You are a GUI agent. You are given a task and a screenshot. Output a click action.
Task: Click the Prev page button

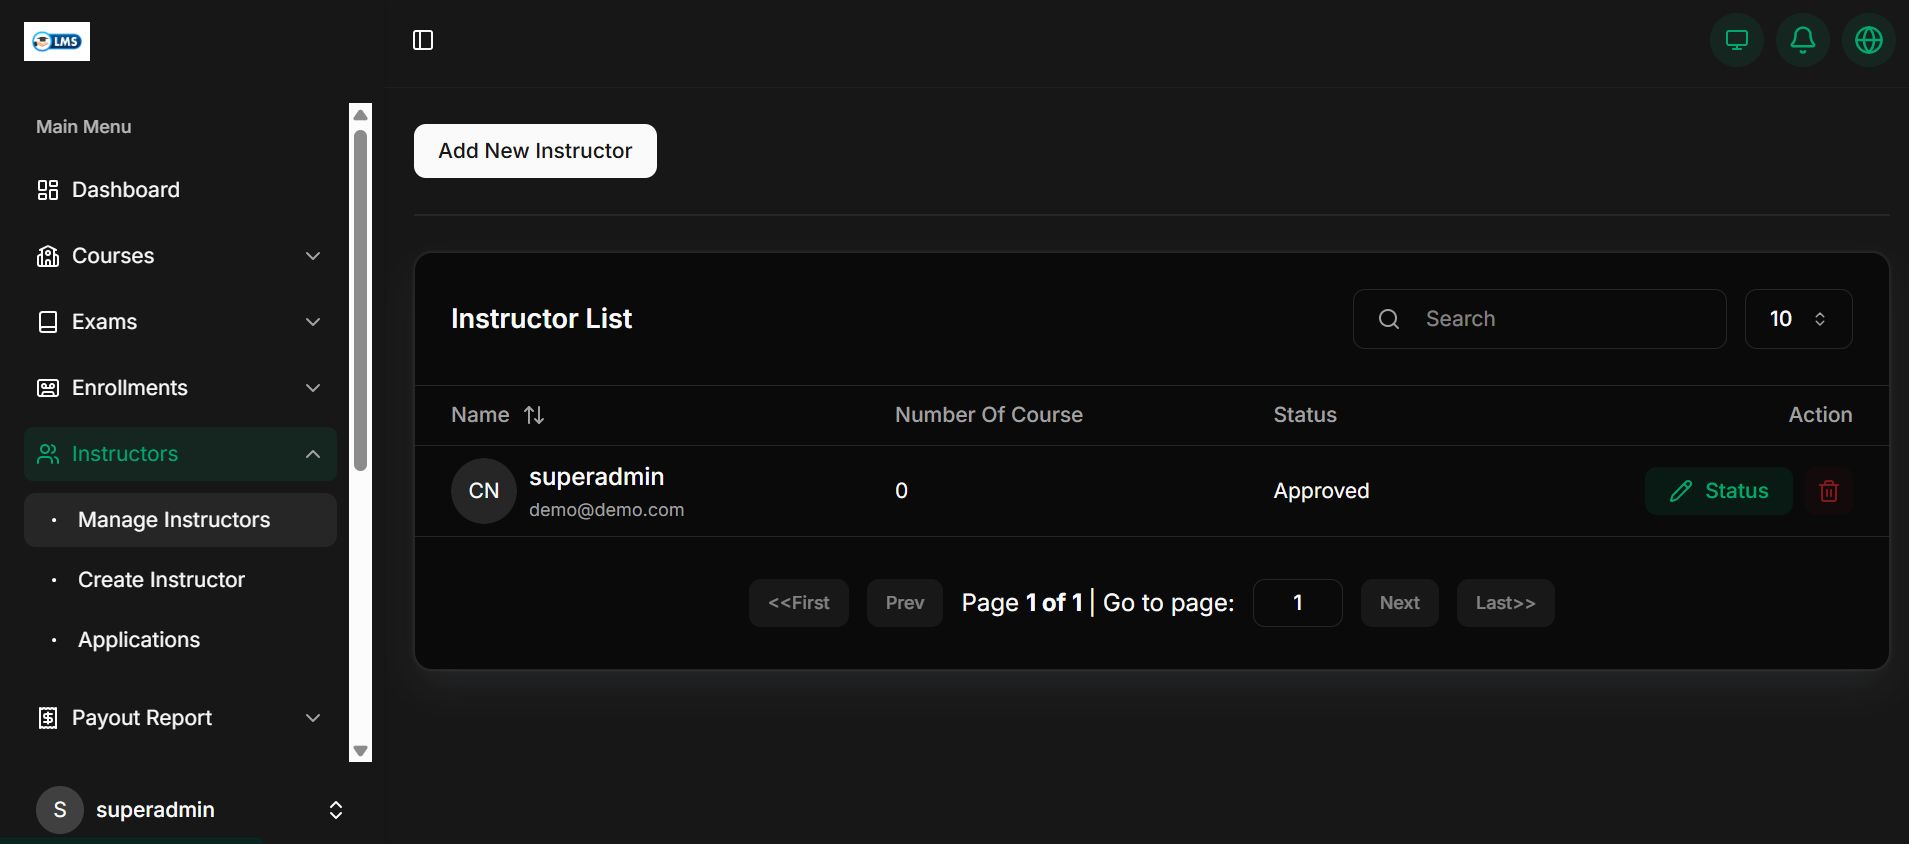(904, 603)
